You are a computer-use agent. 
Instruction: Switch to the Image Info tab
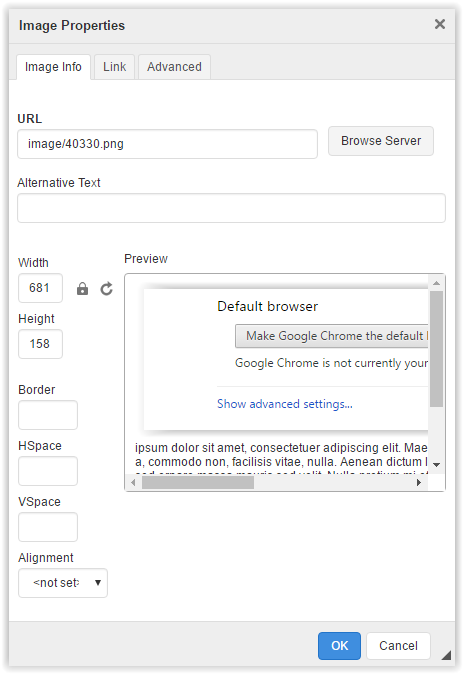point(53,67)
